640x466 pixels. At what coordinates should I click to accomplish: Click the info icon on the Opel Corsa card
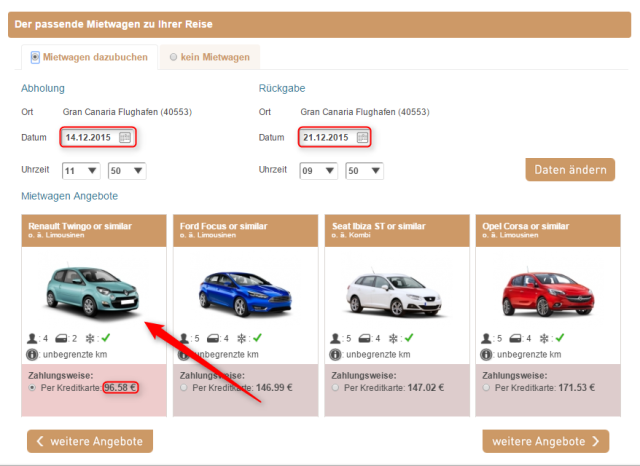(x=486, y=355)
